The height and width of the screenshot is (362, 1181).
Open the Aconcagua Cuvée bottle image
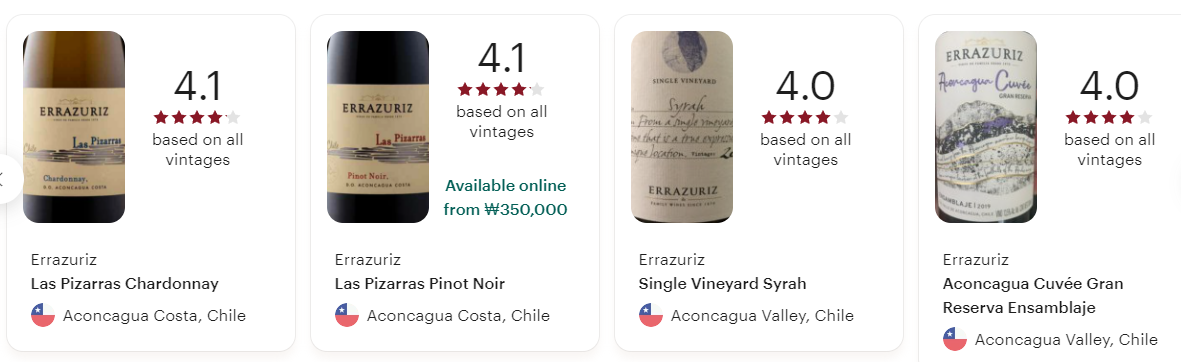click(x=986, y=127)
